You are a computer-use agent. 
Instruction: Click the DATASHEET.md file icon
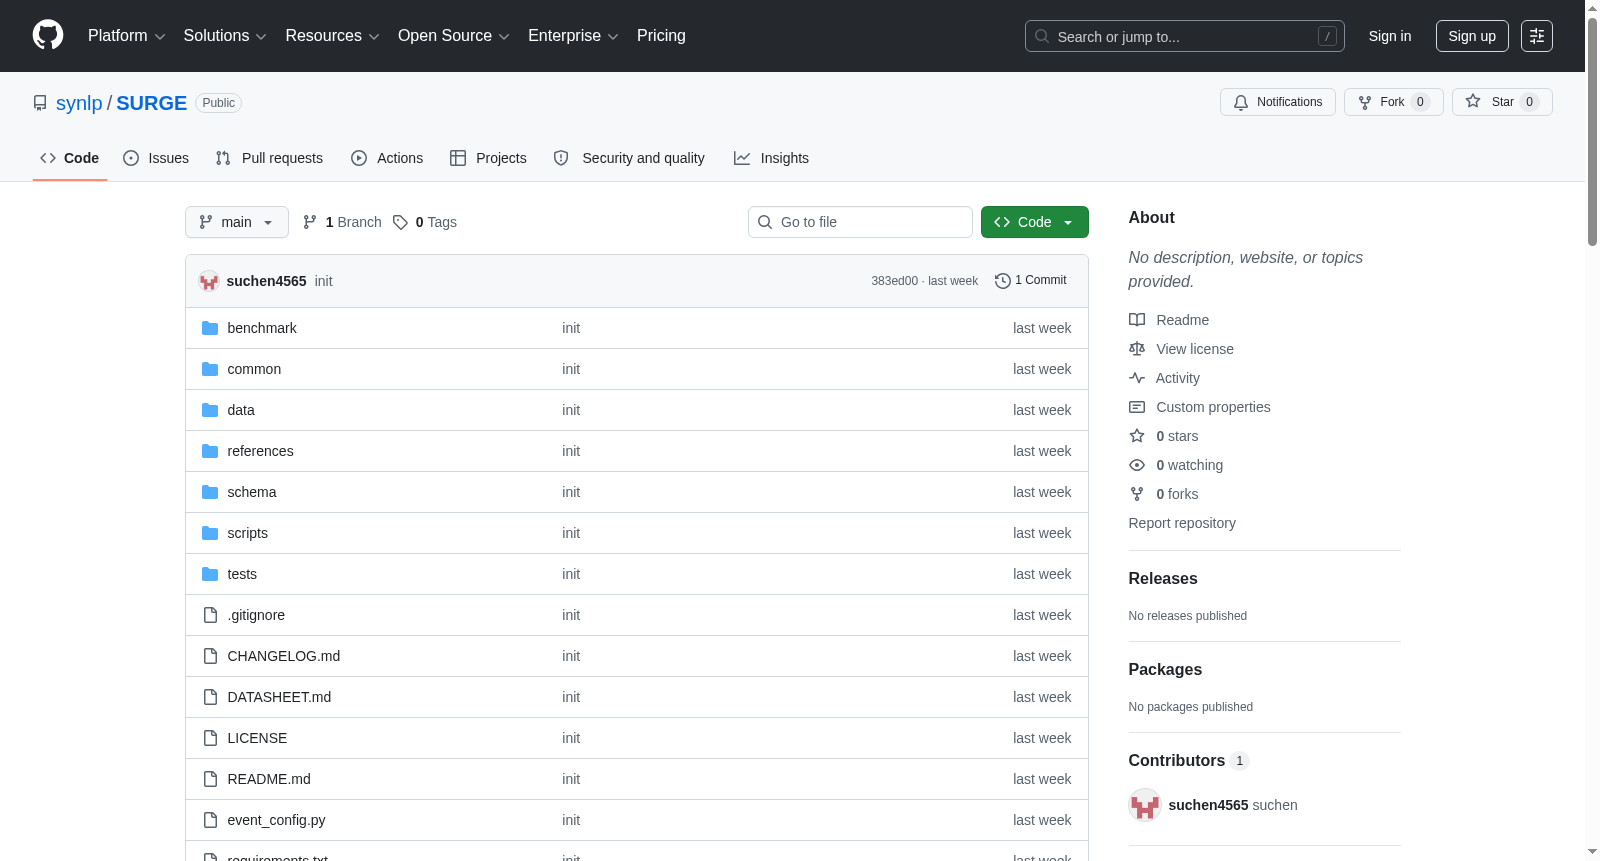(210, 697)
